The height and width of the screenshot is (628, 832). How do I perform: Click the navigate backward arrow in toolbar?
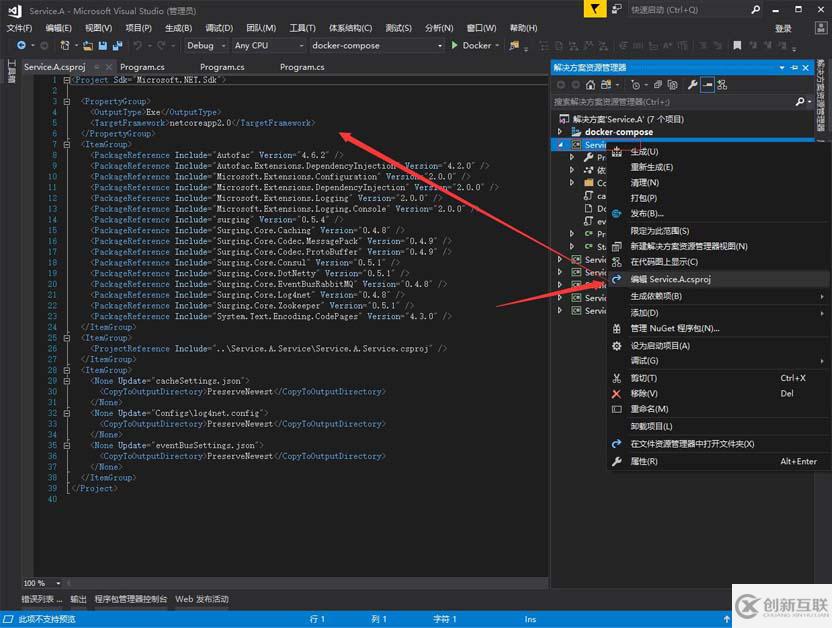click(x=21, y=46)
